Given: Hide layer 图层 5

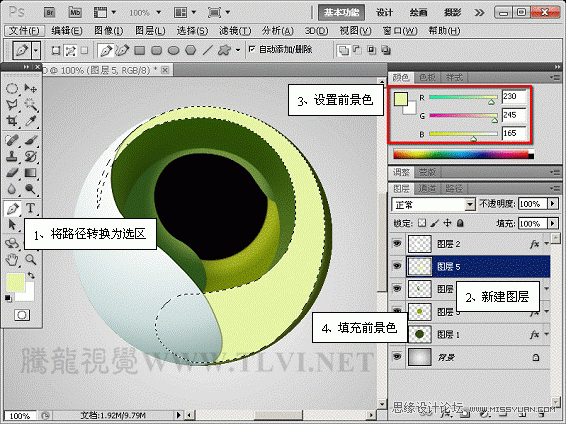Looking at the screenshot, I should tap(397, 266).
